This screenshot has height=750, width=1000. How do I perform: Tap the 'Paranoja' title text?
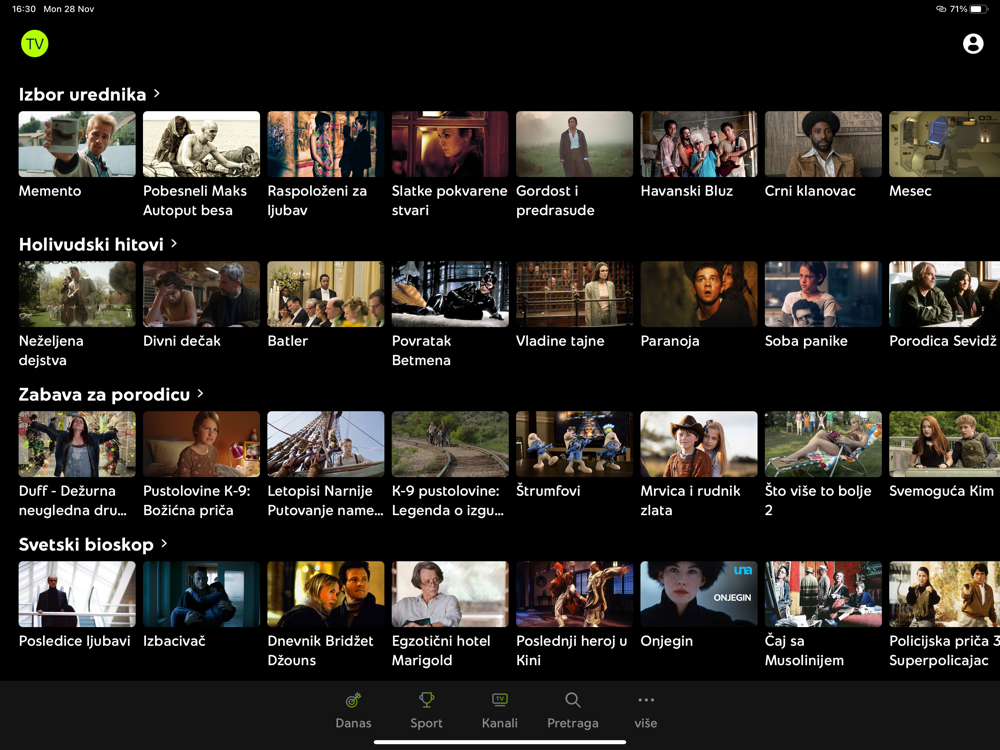(x=670, y=341)
